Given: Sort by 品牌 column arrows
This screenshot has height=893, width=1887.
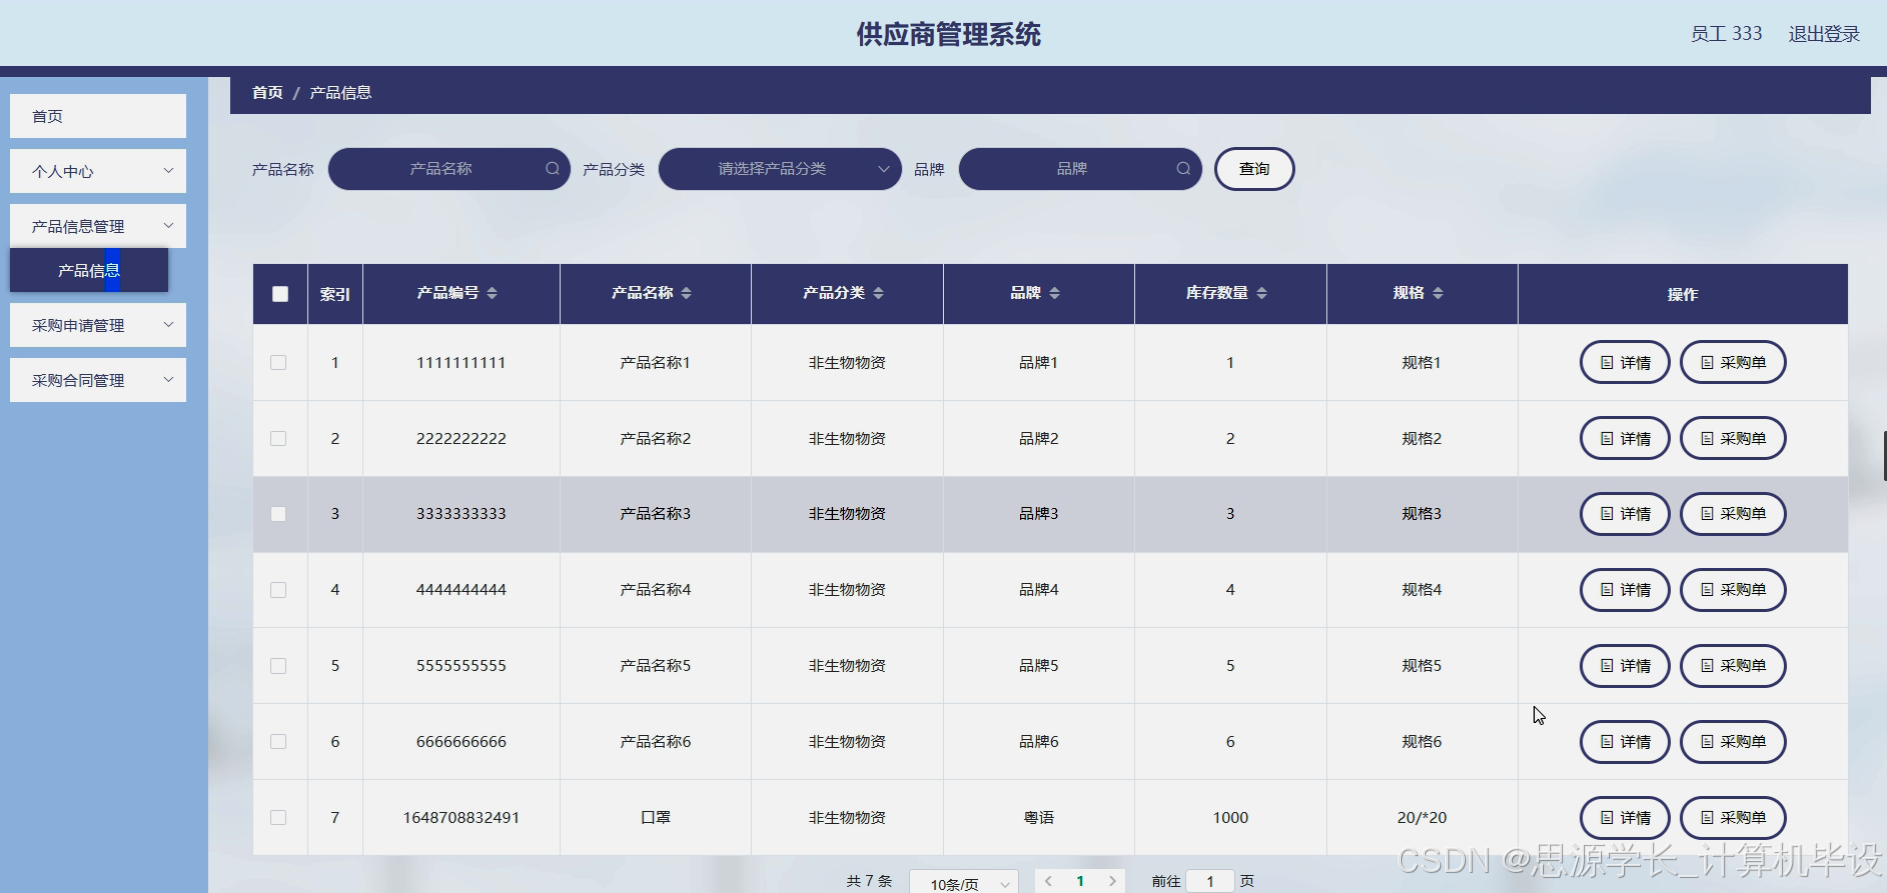Looking at the screenshot, I should [x=1055, y=293].
